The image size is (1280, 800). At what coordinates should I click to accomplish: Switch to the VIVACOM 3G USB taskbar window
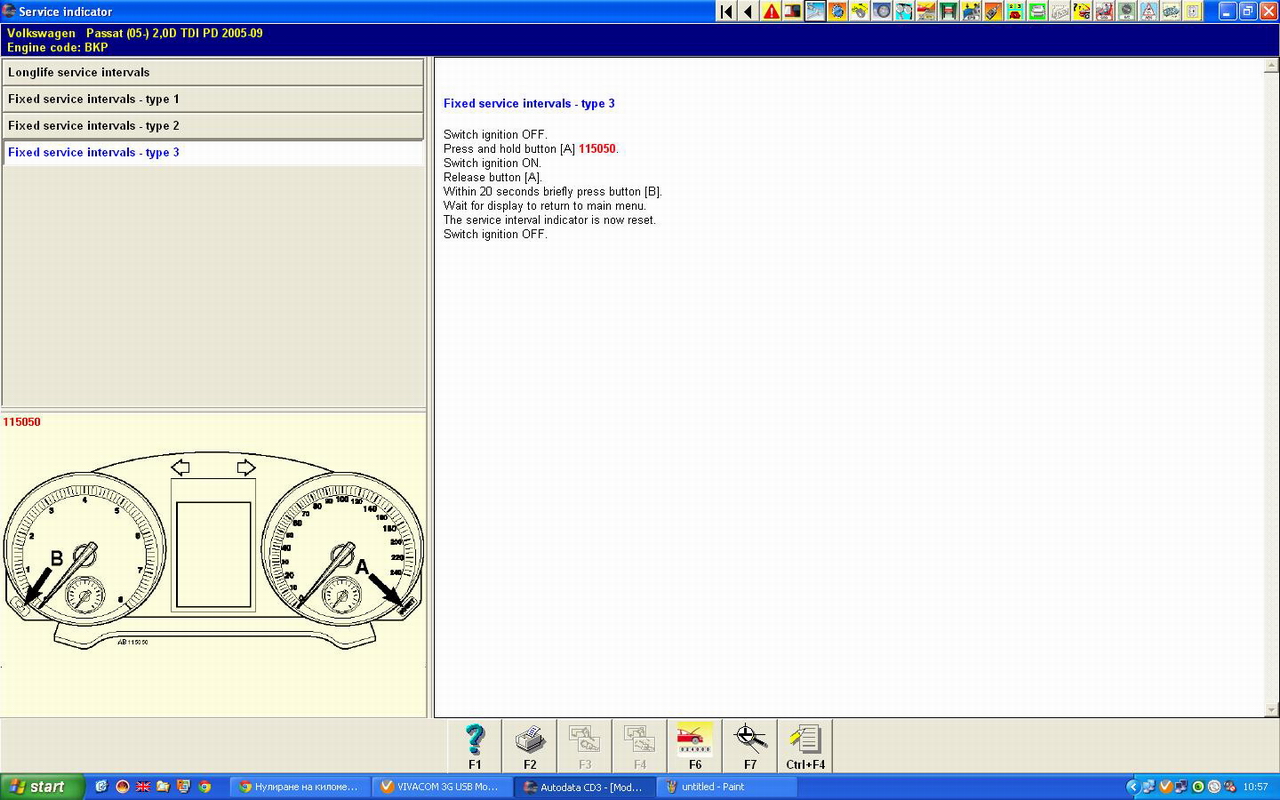click(x=441, y=787)
